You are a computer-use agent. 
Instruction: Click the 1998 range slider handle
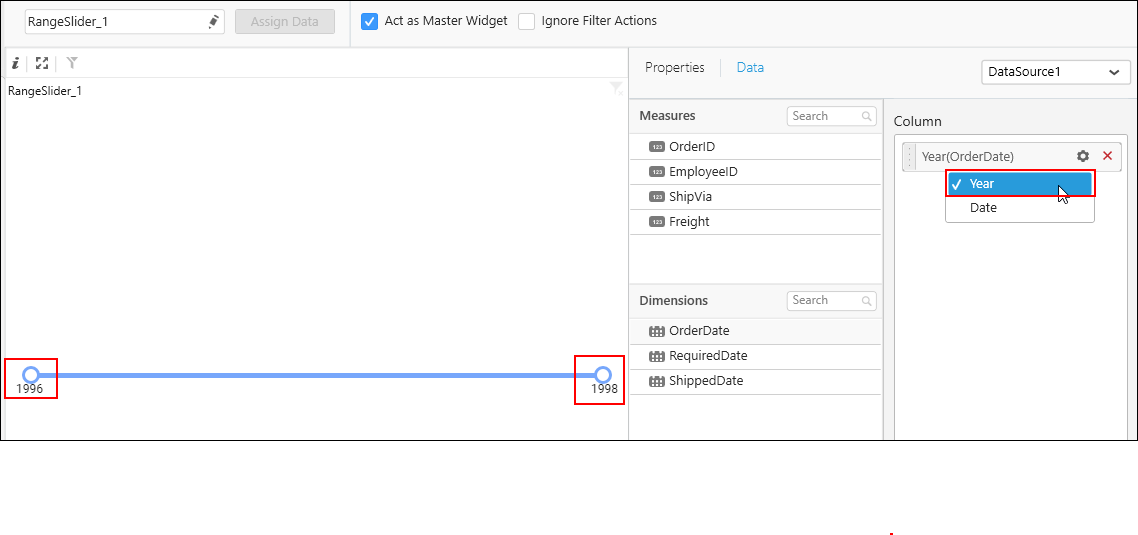tap(603, 375)
